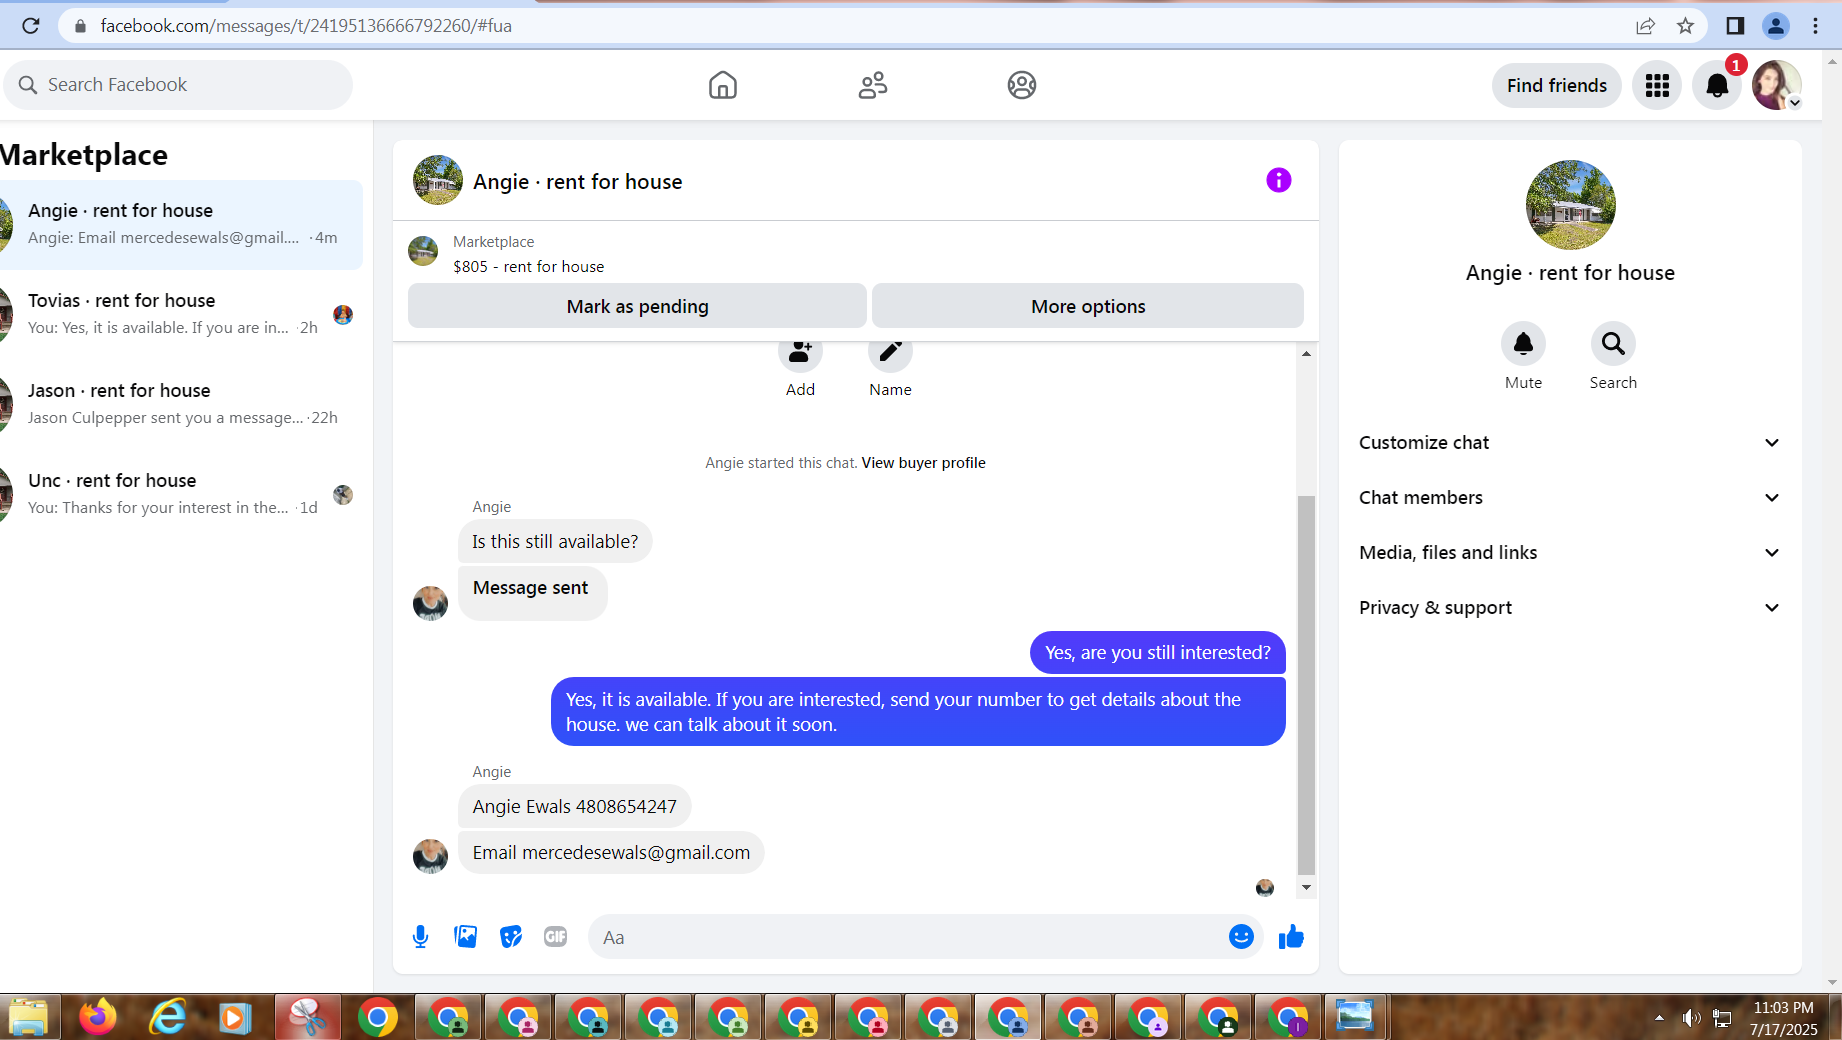Mute the conversation with the bell icon
Screen dimensions: 1842x1040
(1523, 344)
